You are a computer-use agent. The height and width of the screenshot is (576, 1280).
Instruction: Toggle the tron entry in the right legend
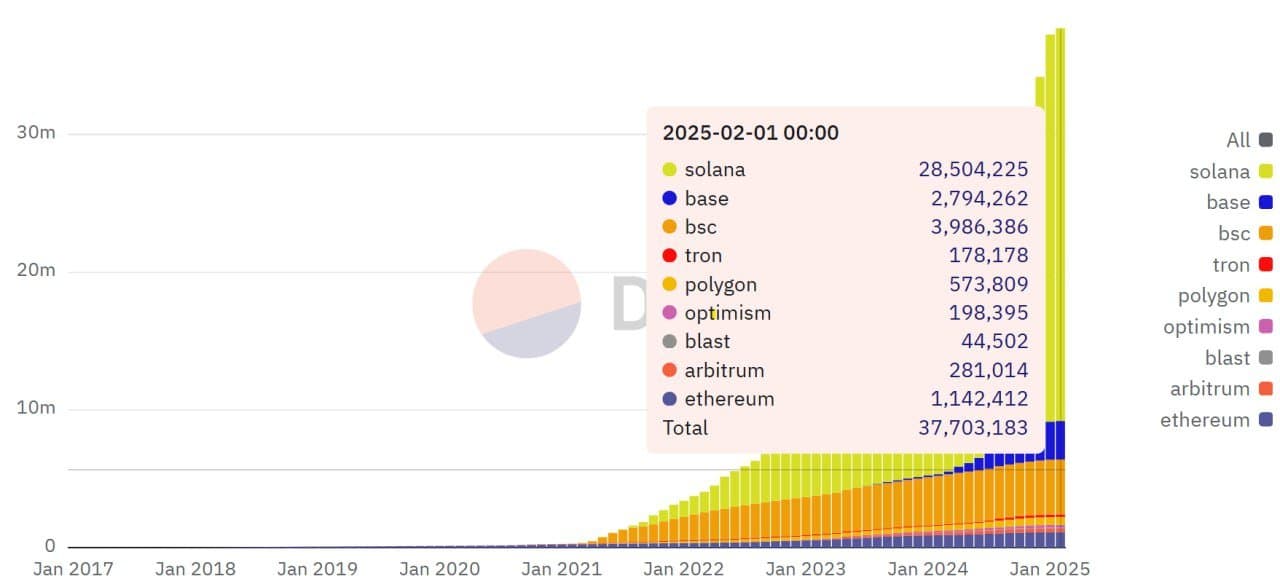1243,265
